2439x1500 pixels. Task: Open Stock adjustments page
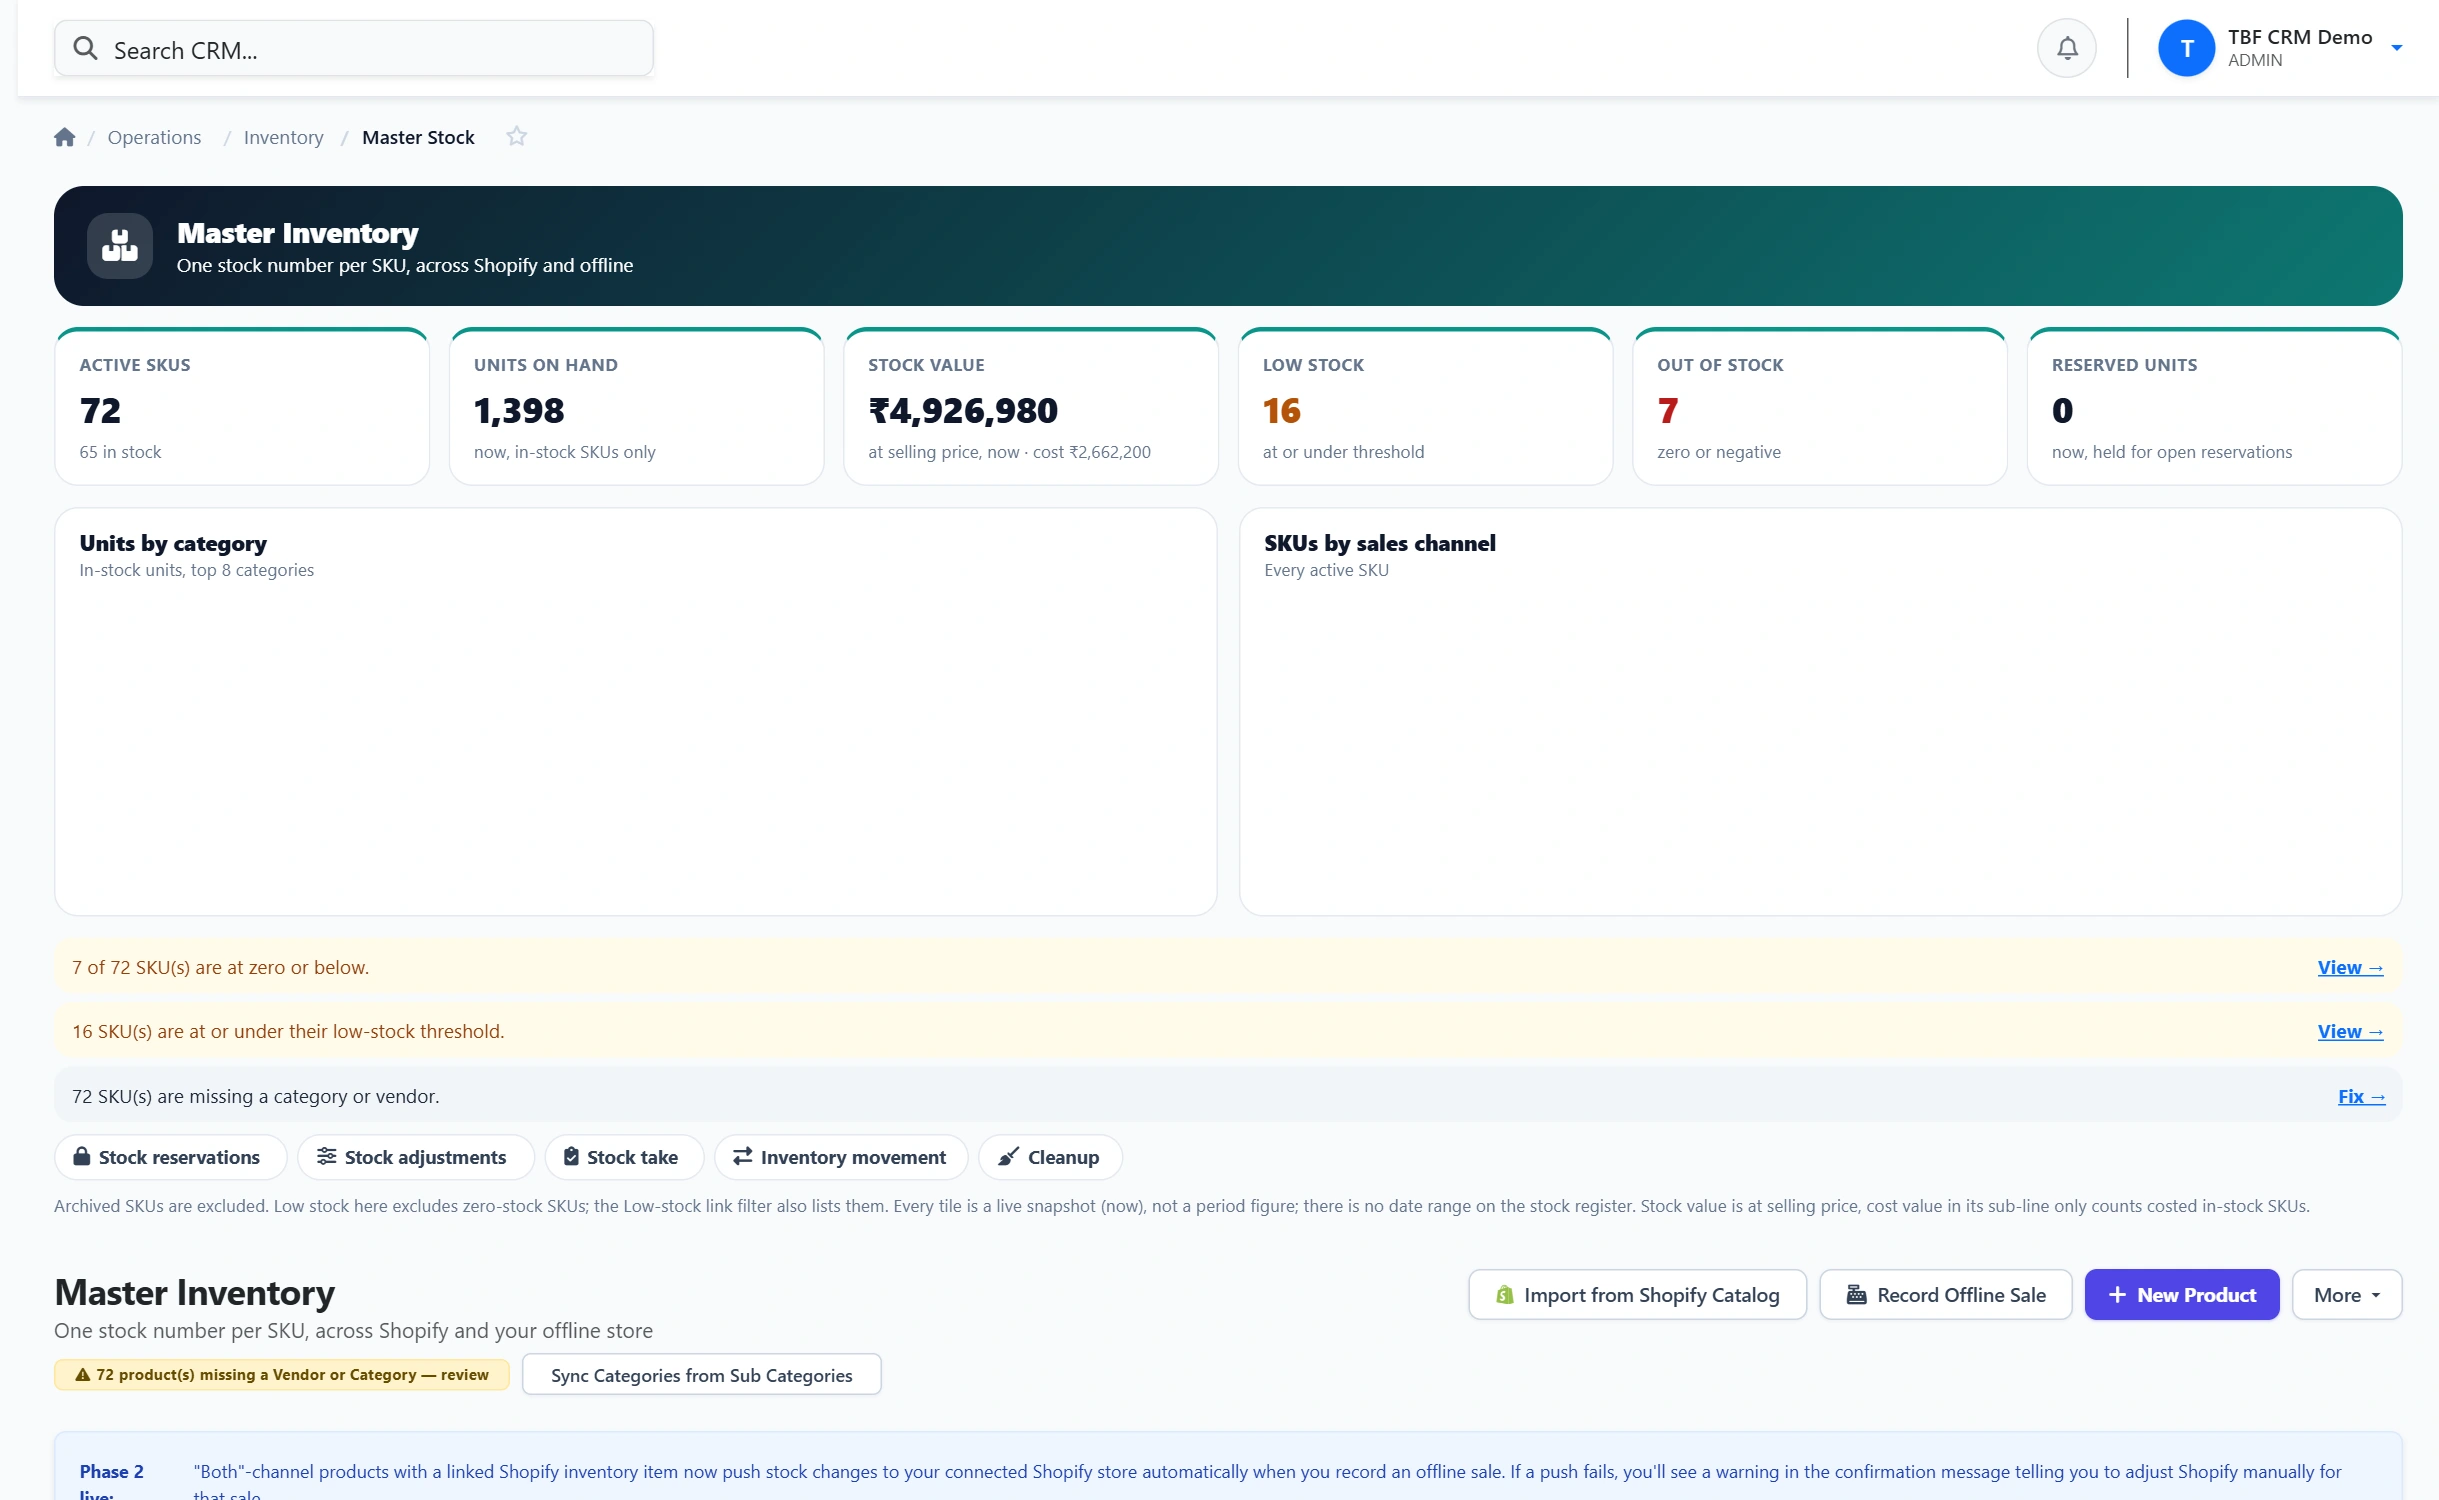pos(415,1157)
